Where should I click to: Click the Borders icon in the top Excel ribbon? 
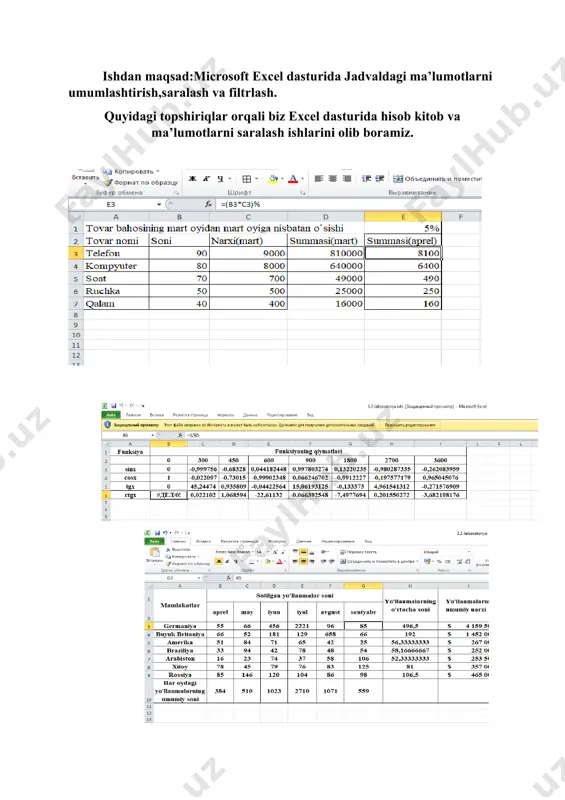coord(247,179)
